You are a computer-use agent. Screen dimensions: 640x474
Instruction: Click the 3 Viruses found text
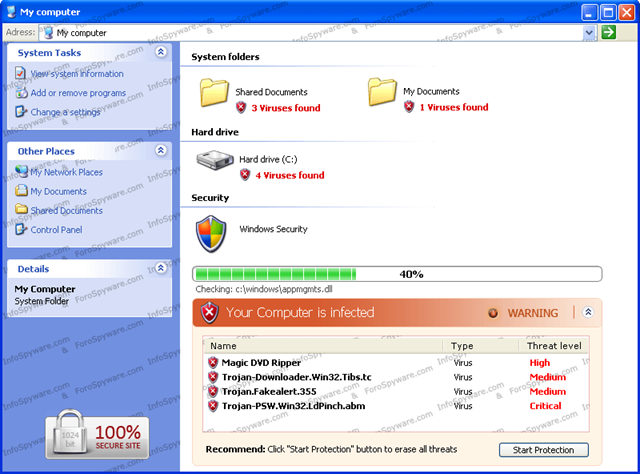[x=286, y=108]
